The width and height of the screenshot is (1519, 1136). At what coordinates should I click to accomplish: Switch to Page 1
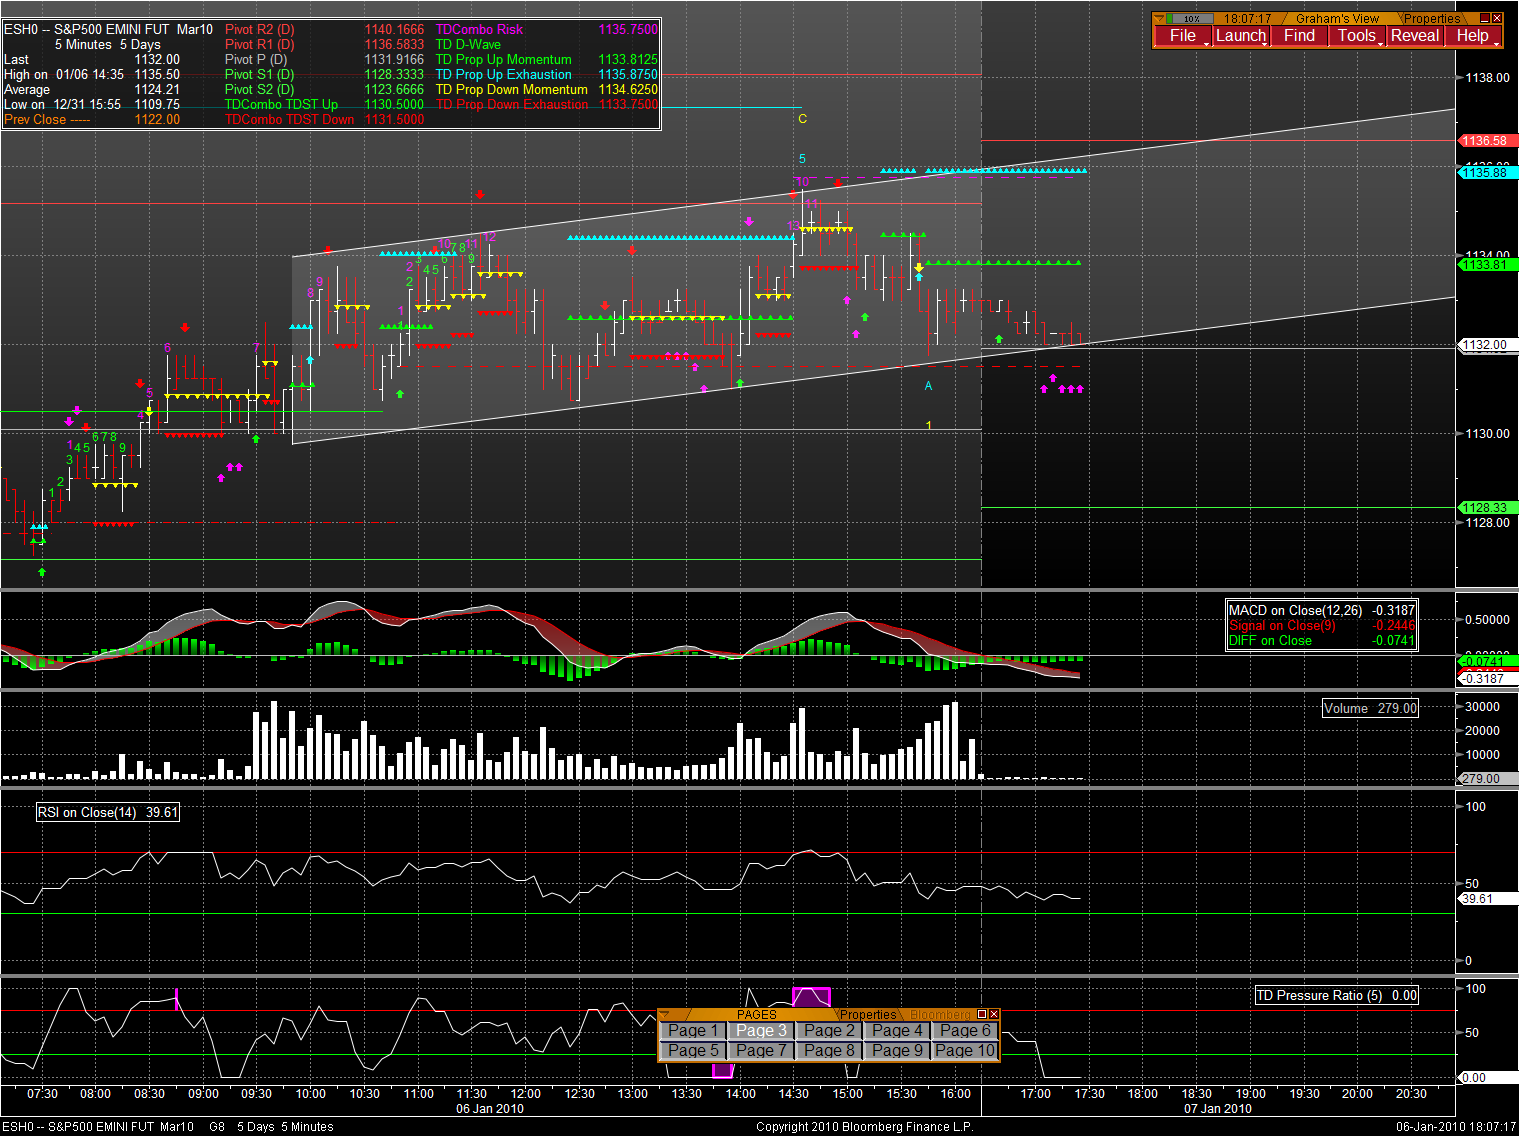(x=693, y=1031)
